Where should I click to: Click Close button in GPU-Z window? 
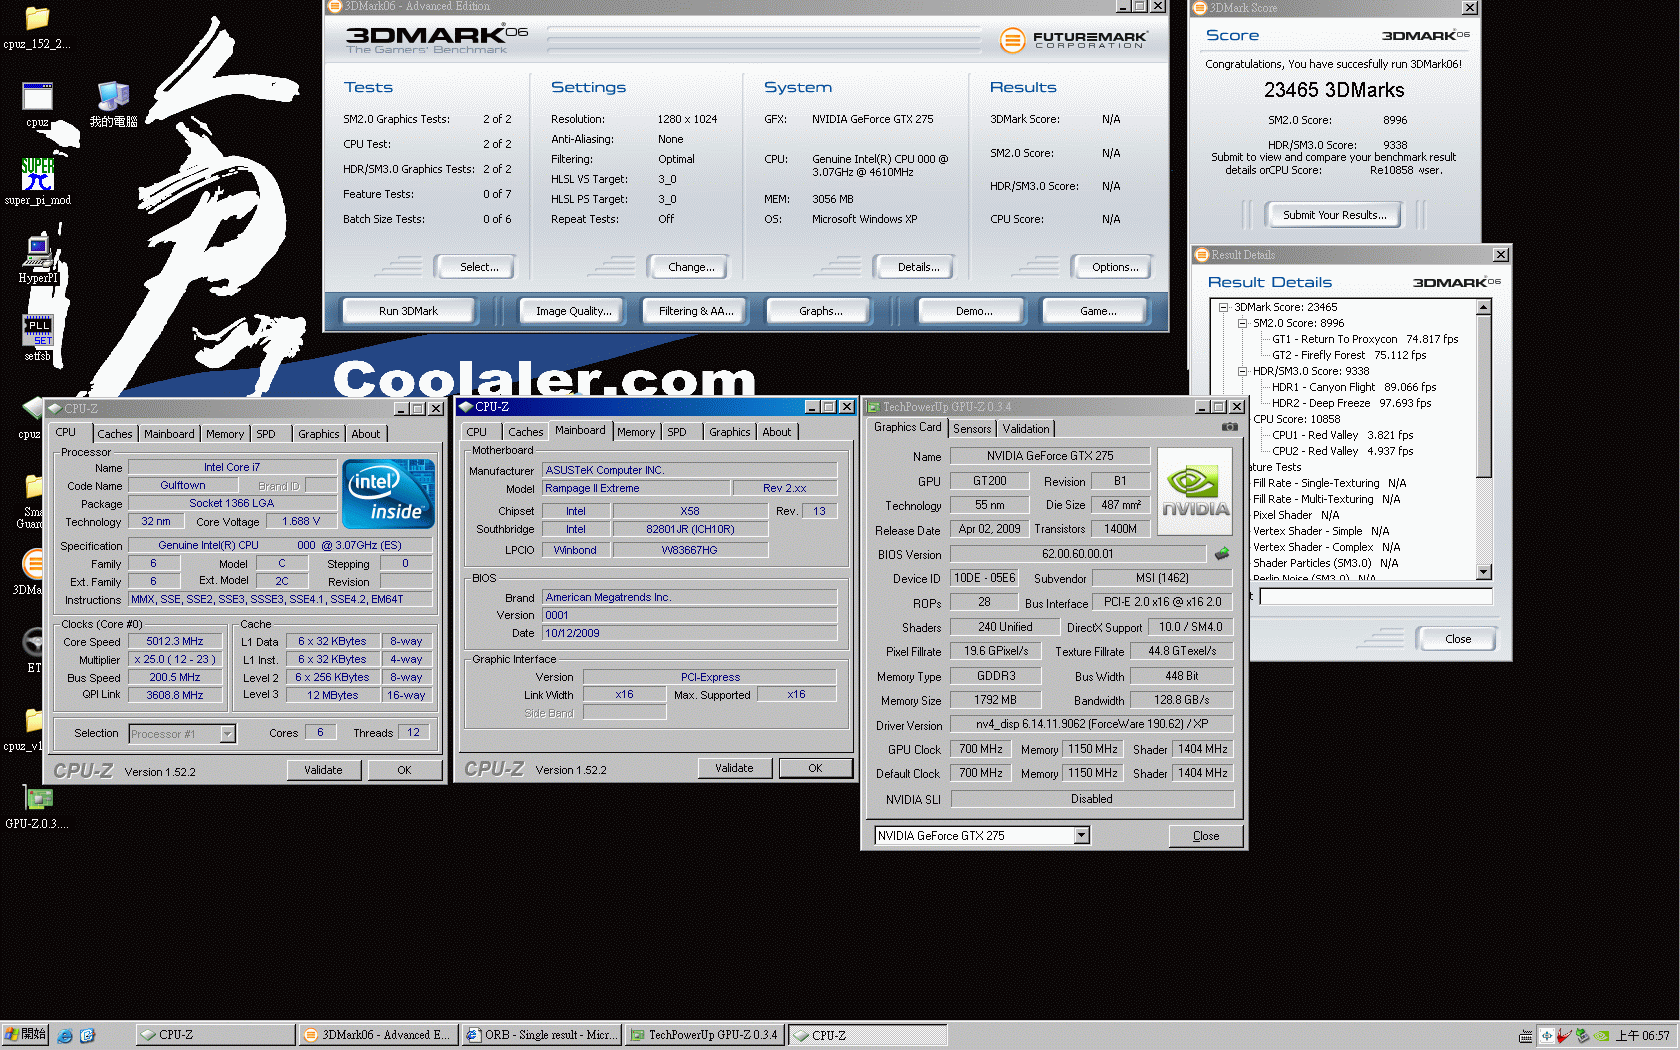click(x=1205, y=836)
